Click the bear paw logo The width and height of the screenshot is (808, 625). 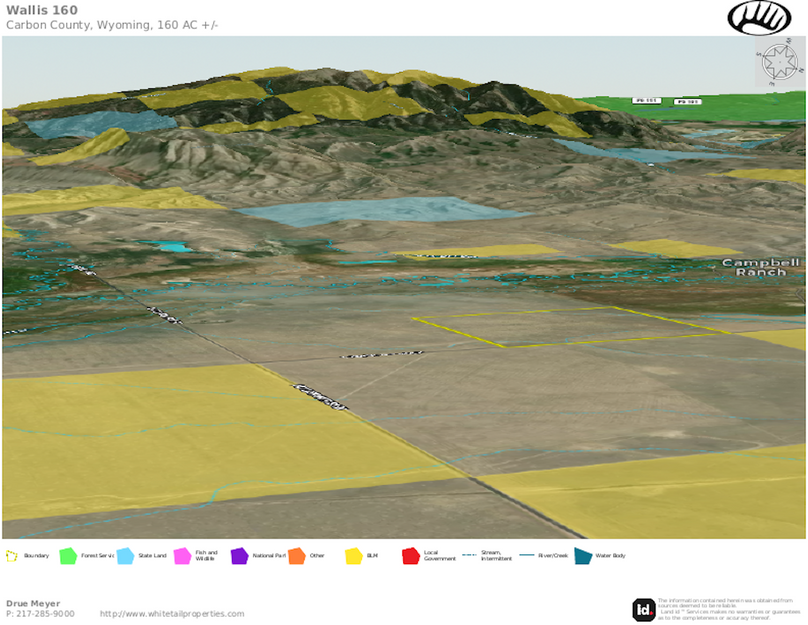759,17
